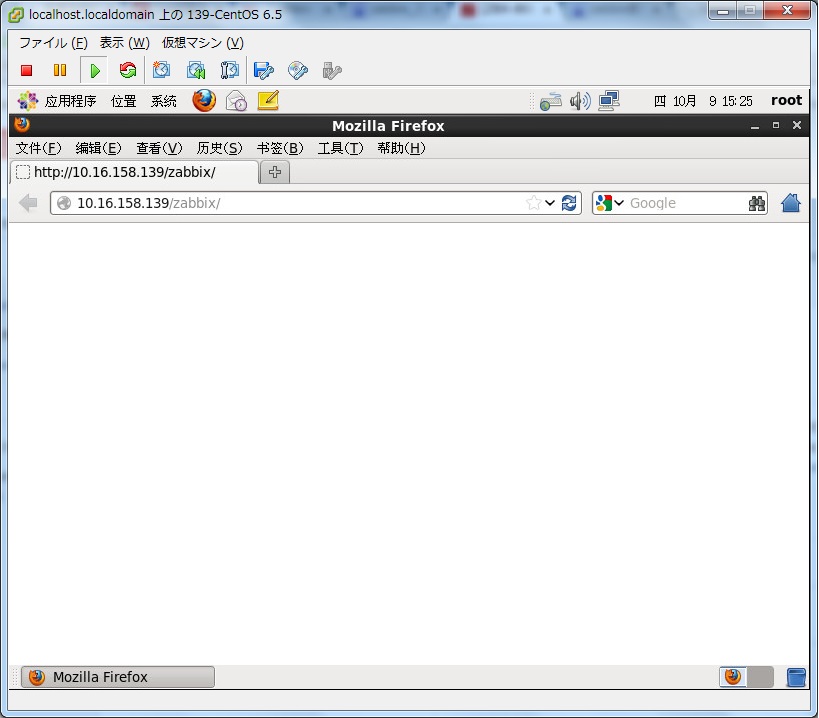
Task: Open the snapshot manager icon
Action: [x=229, y=70]
